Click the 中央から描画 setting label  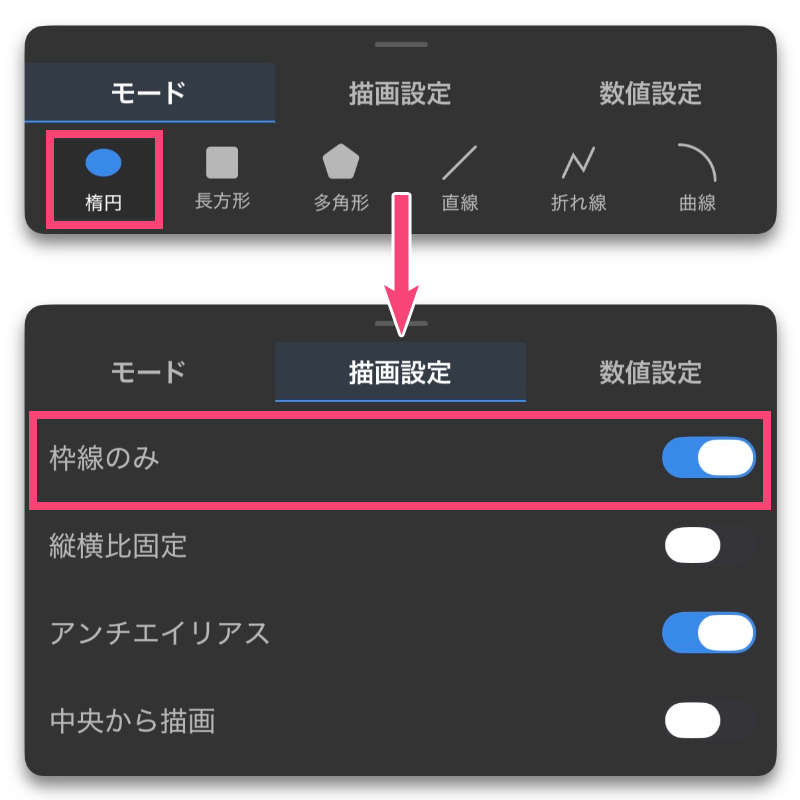pyautogui.click(x=132, y=721)
